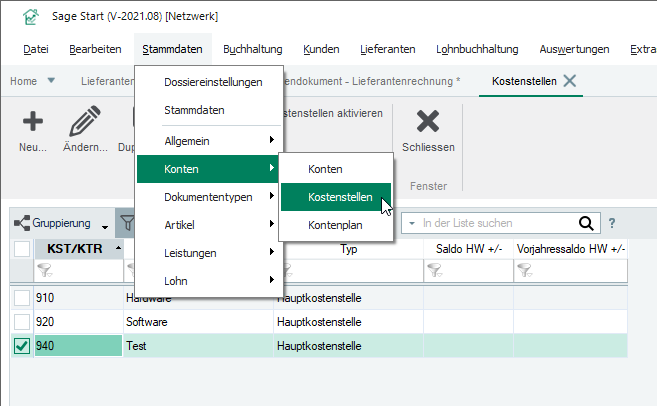The height and width of the screenshot is (406, 657).
Task: Uncheck the checkbox for row 940
Action: point(22,346)
